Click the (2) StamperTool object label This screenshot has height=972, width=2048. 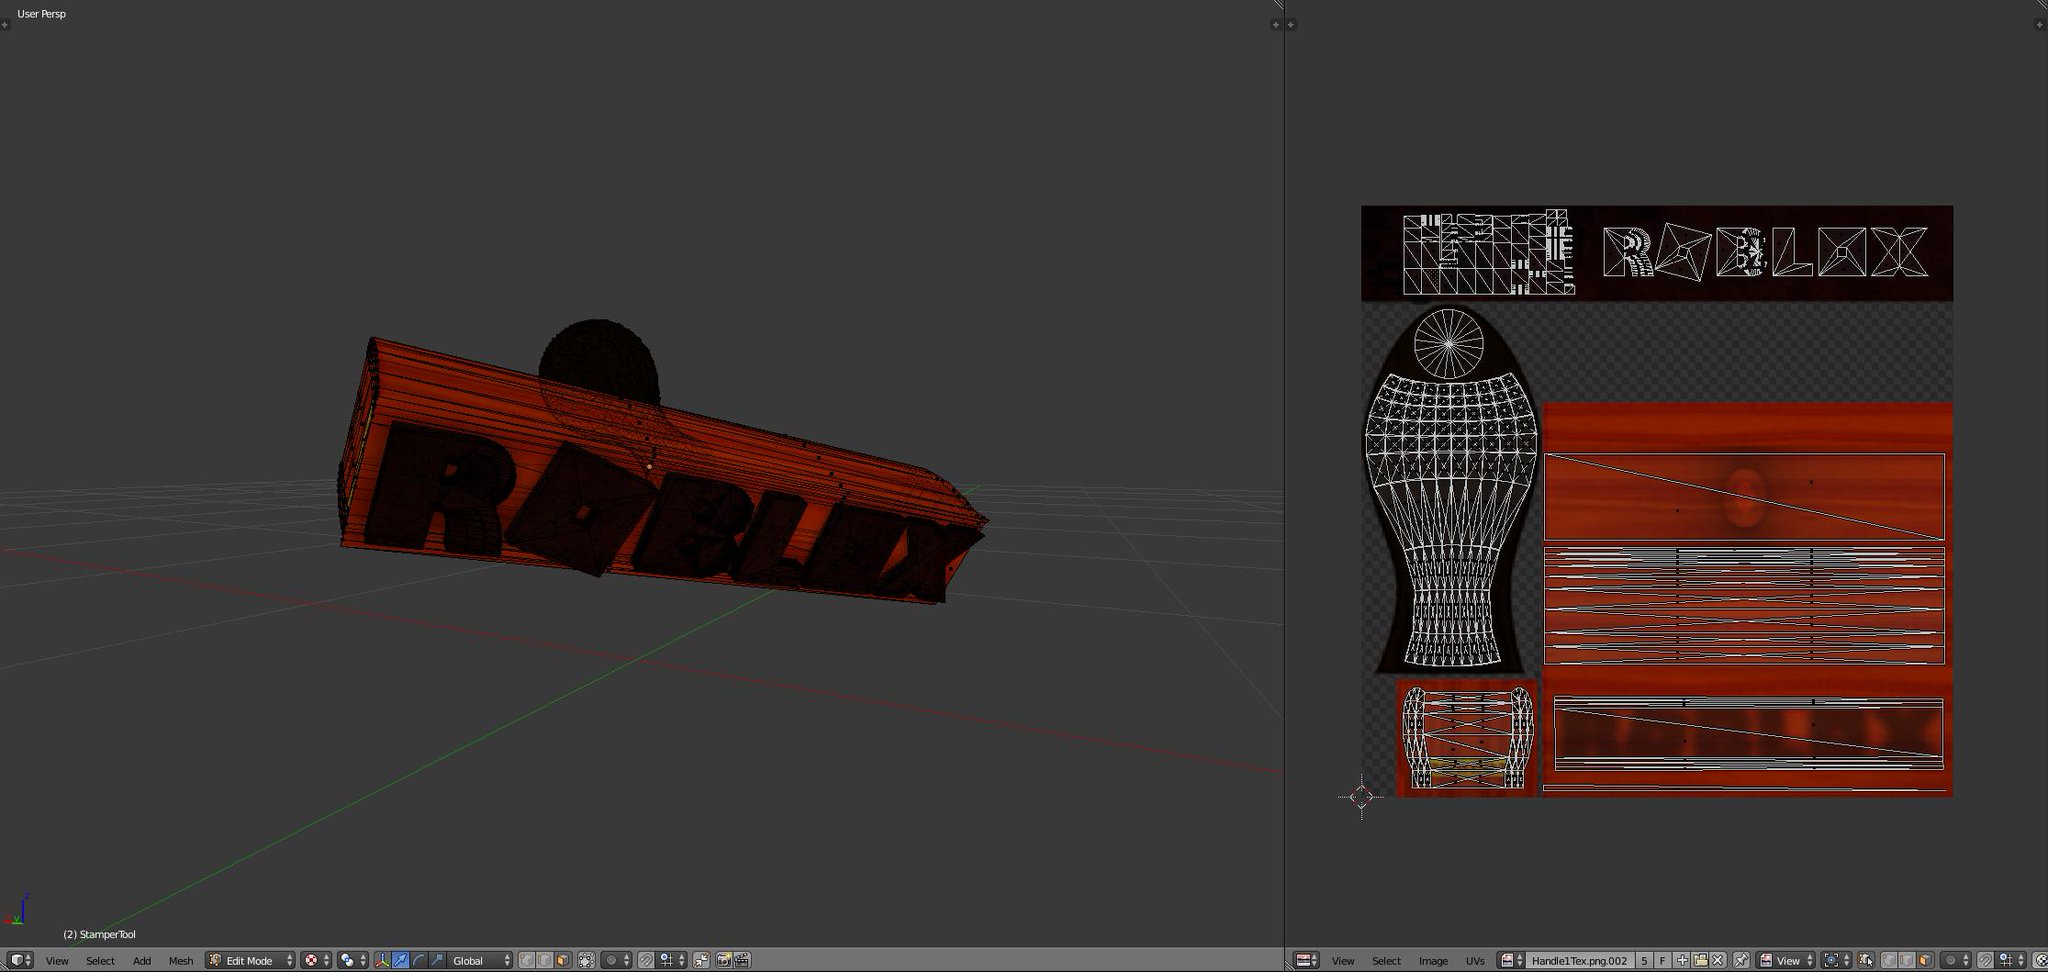(99, 934)
